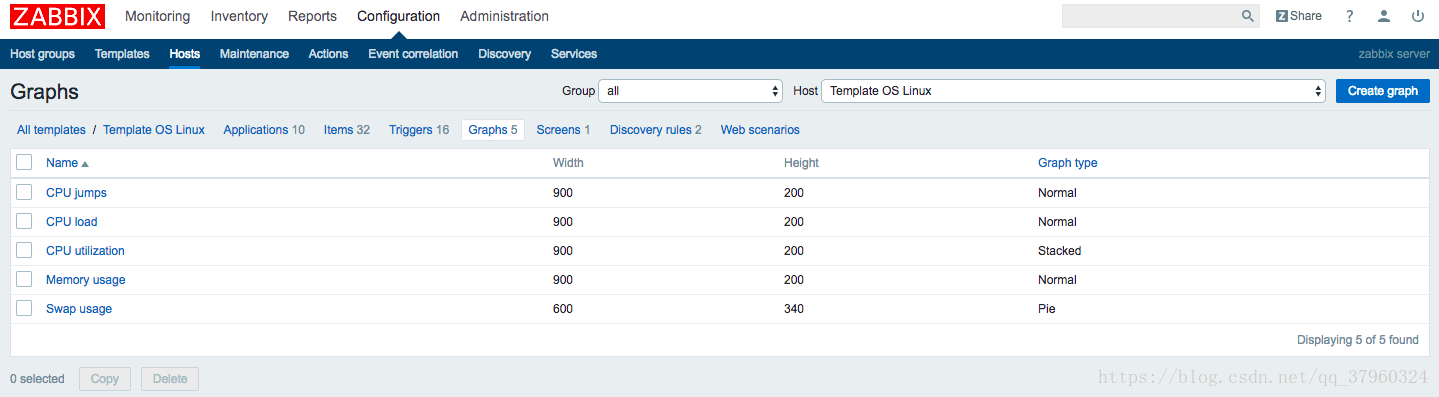Viewport: 1439px width, 397px height.
Task: Click the All templates breadcrumb link
Action: 51,130
